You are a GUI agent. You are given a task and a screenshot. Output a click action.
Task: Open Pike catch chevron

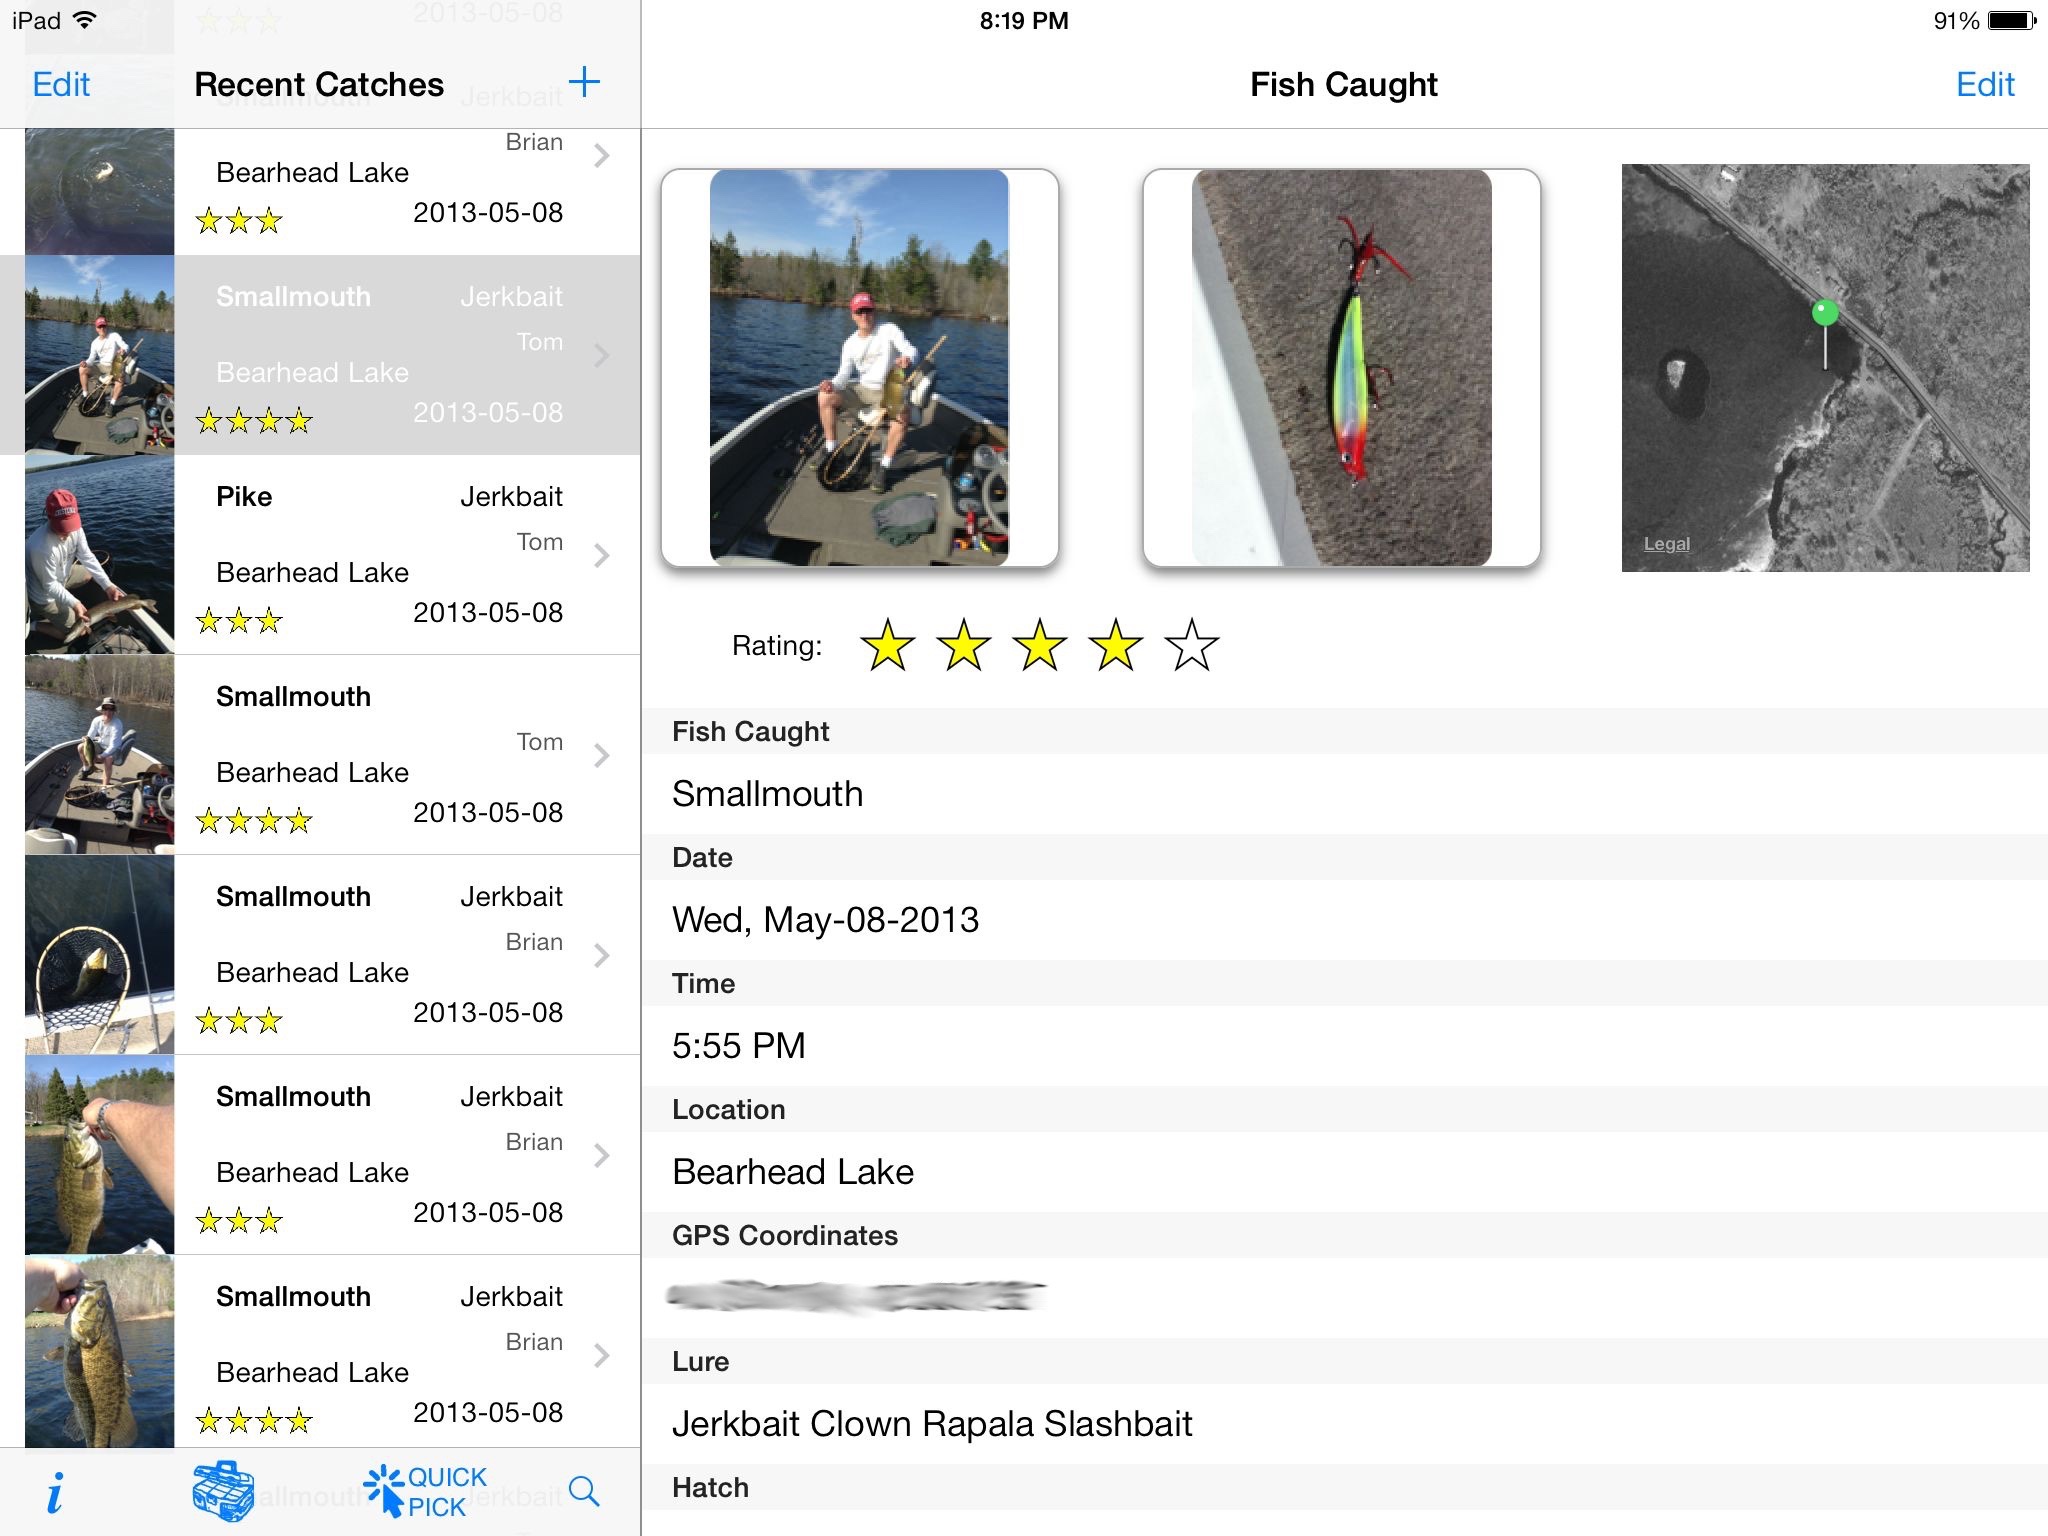tap(601, 555)
